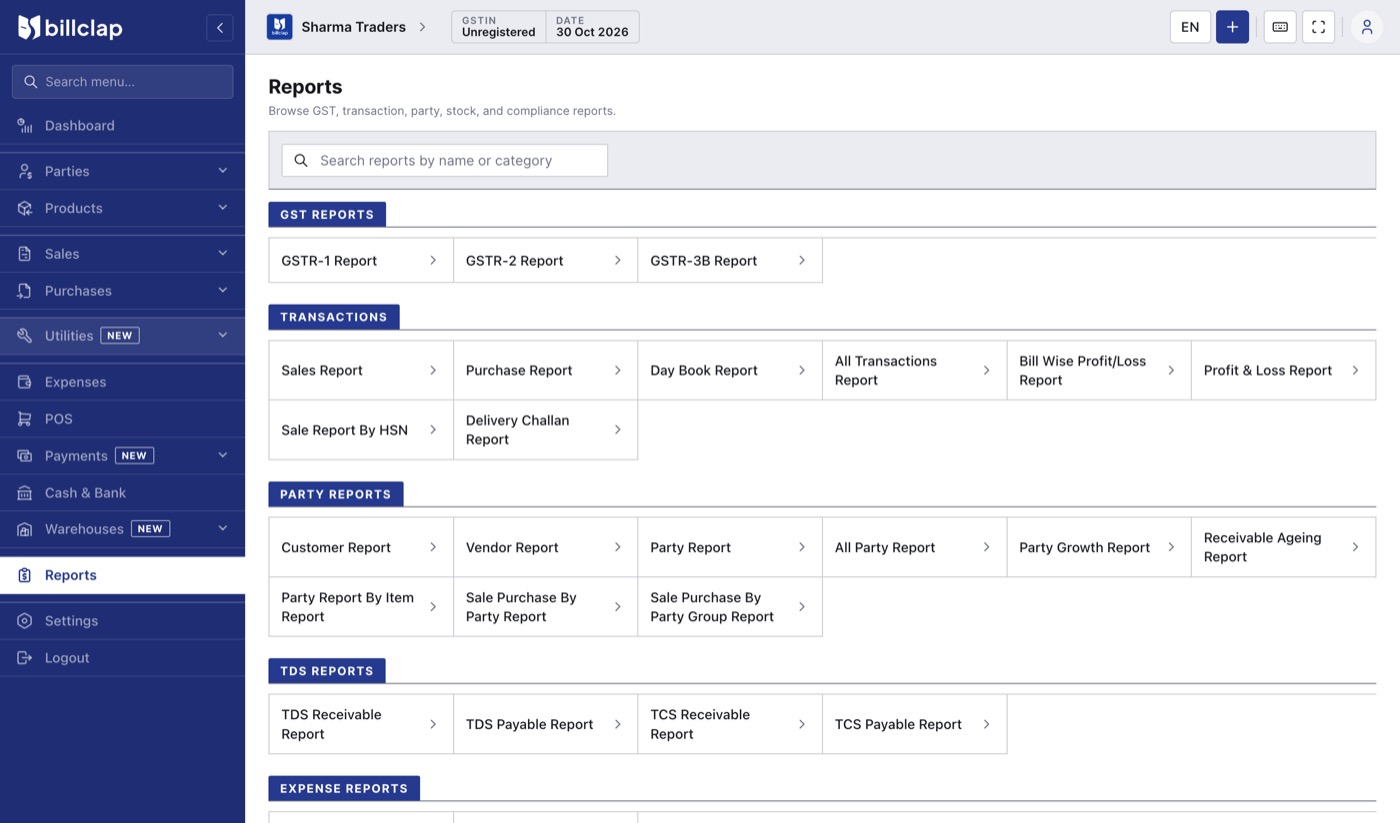The image size is (1400, 823).
Task: Click the Date 30 Oct 2026 badge
Action: (593, 27)
